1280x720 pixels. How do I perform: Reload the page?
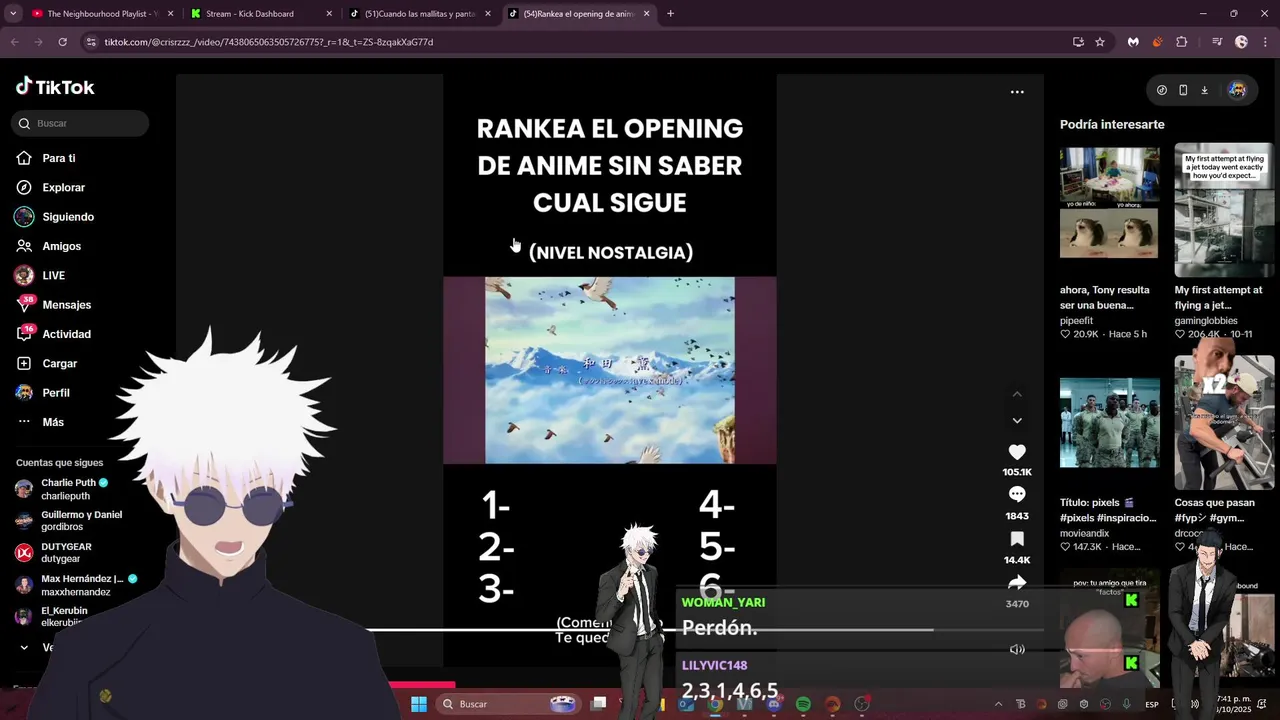tap(62, 42)
